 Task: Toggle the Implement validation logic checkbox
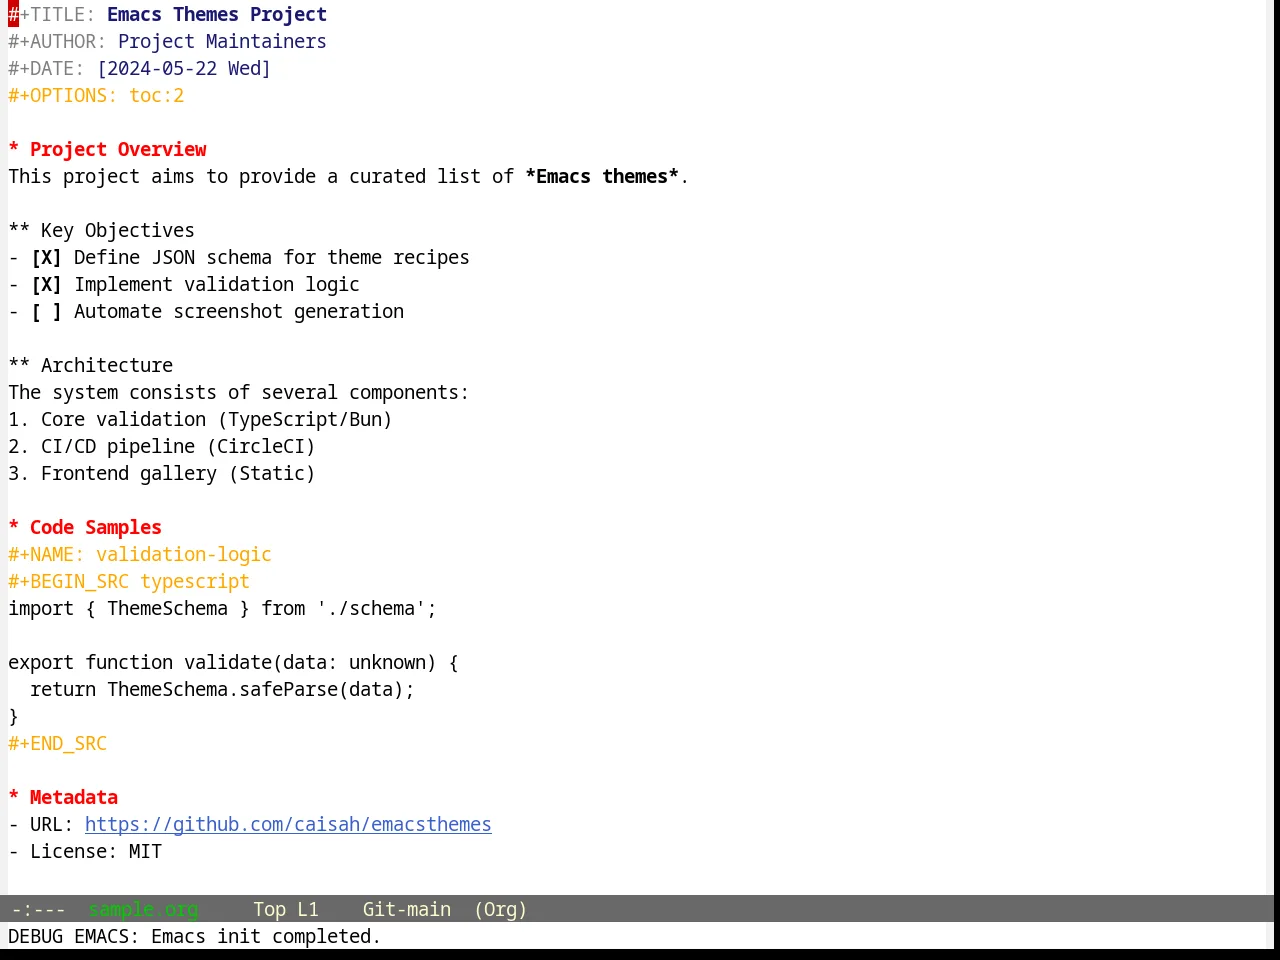[46, 285]
